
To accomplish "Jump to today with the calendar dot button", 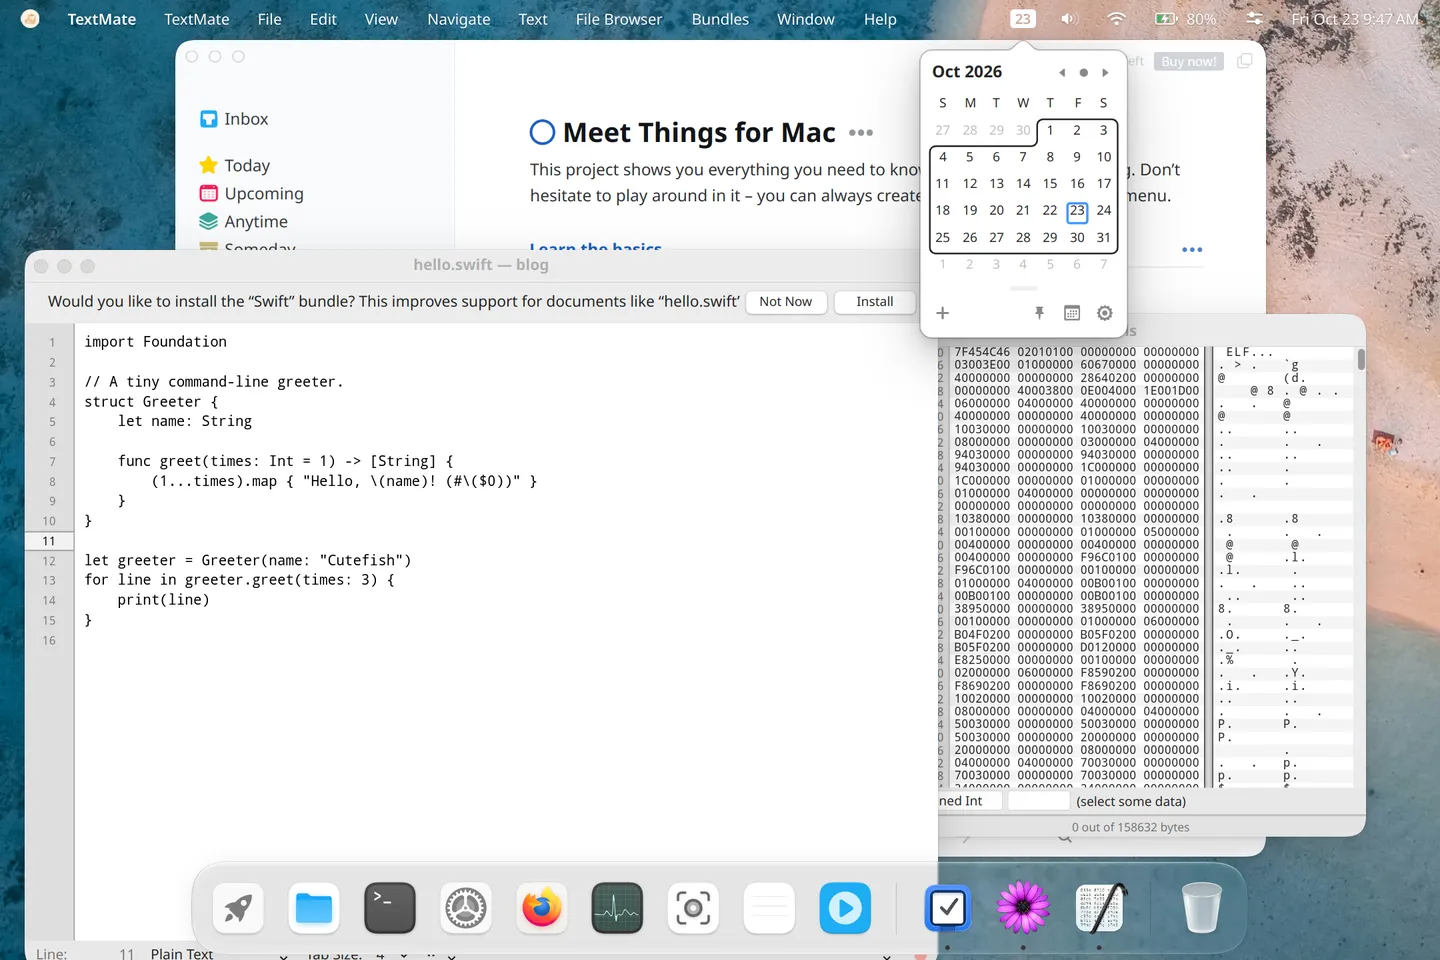I will [x=1083, y=72].
